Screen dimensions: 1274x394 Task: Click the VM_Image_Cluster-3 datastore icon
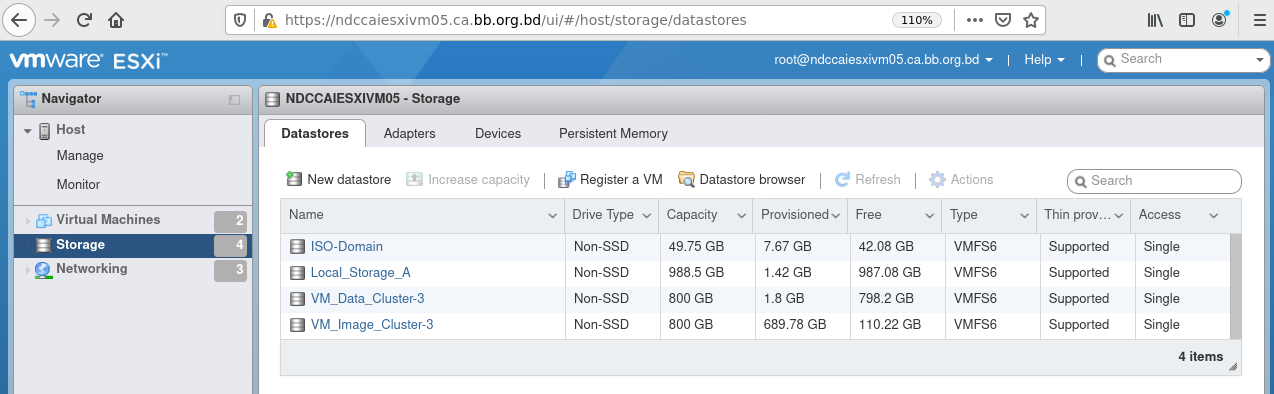coord(297,325)
